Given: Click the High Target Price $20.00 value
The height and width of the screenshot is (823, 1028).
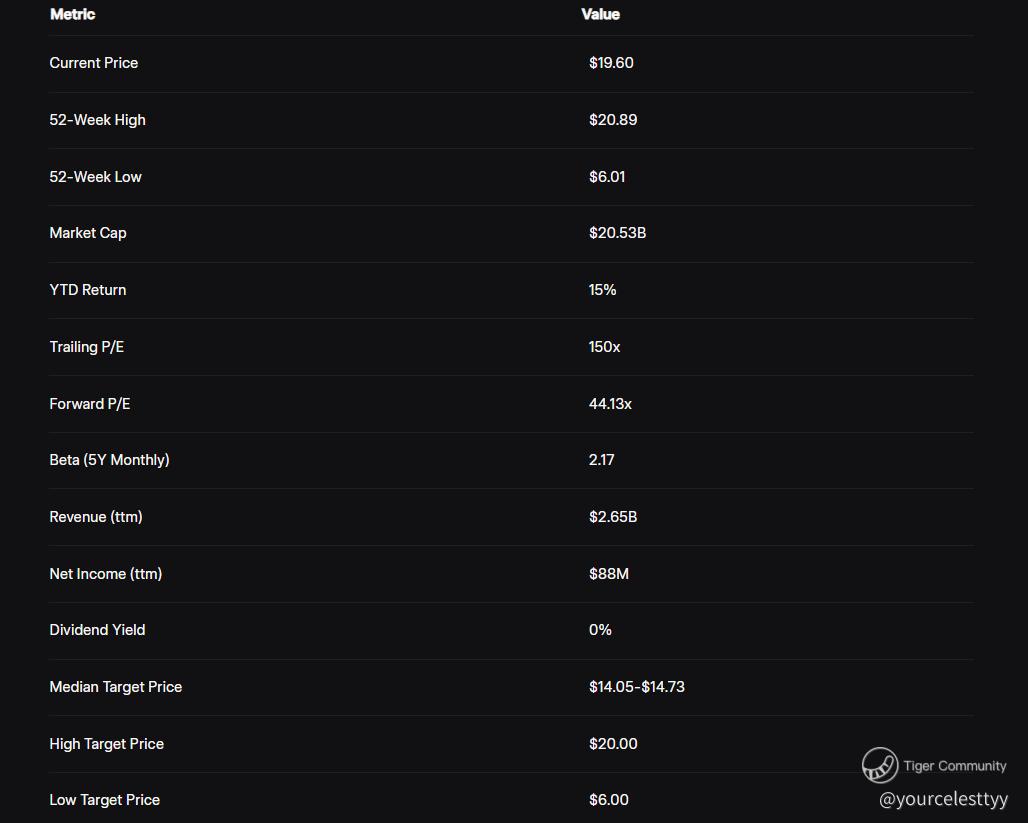Looking at the screenshot, I should pos(613,744).
